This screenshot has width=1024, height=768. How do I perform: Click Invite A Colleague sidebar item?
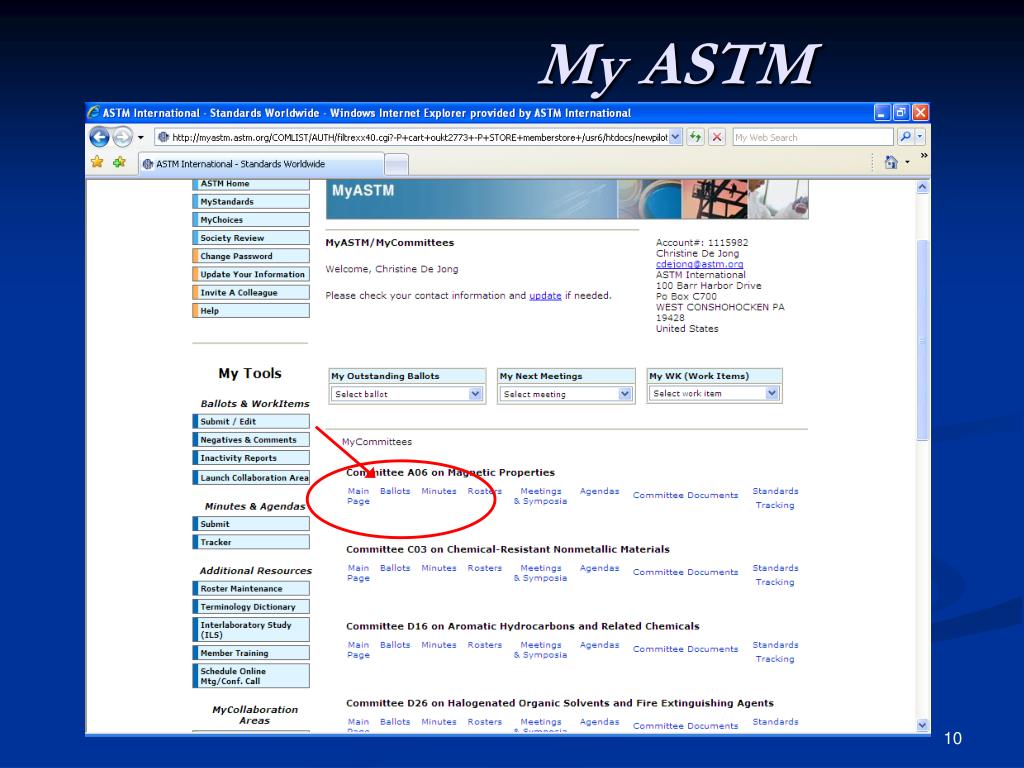[251, 293]
